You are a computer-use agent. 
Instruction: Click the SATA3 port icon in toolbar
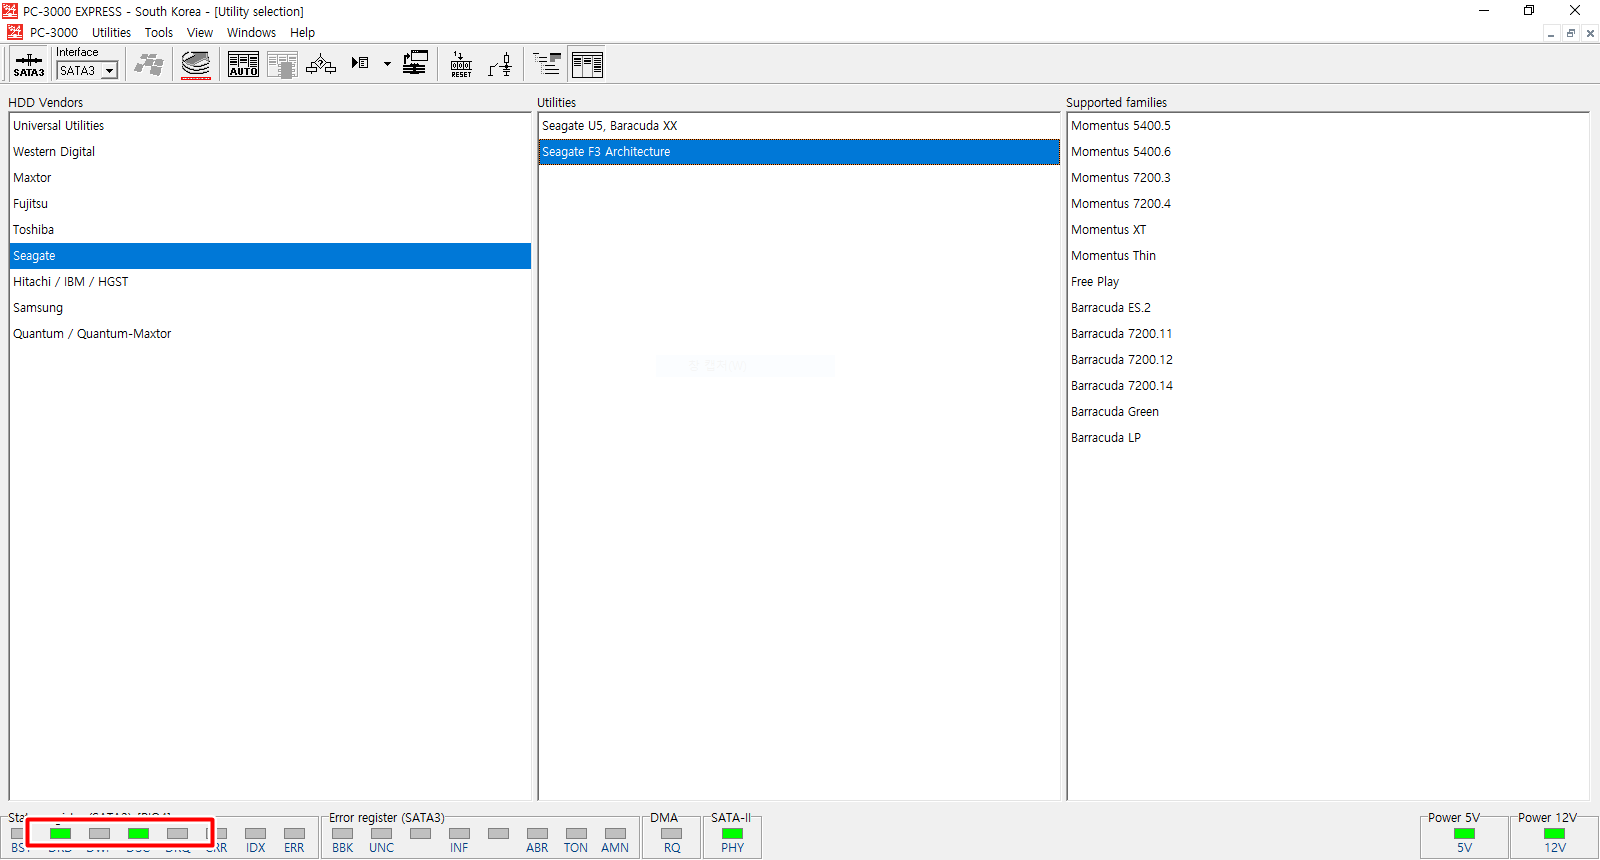click(28, 65)
